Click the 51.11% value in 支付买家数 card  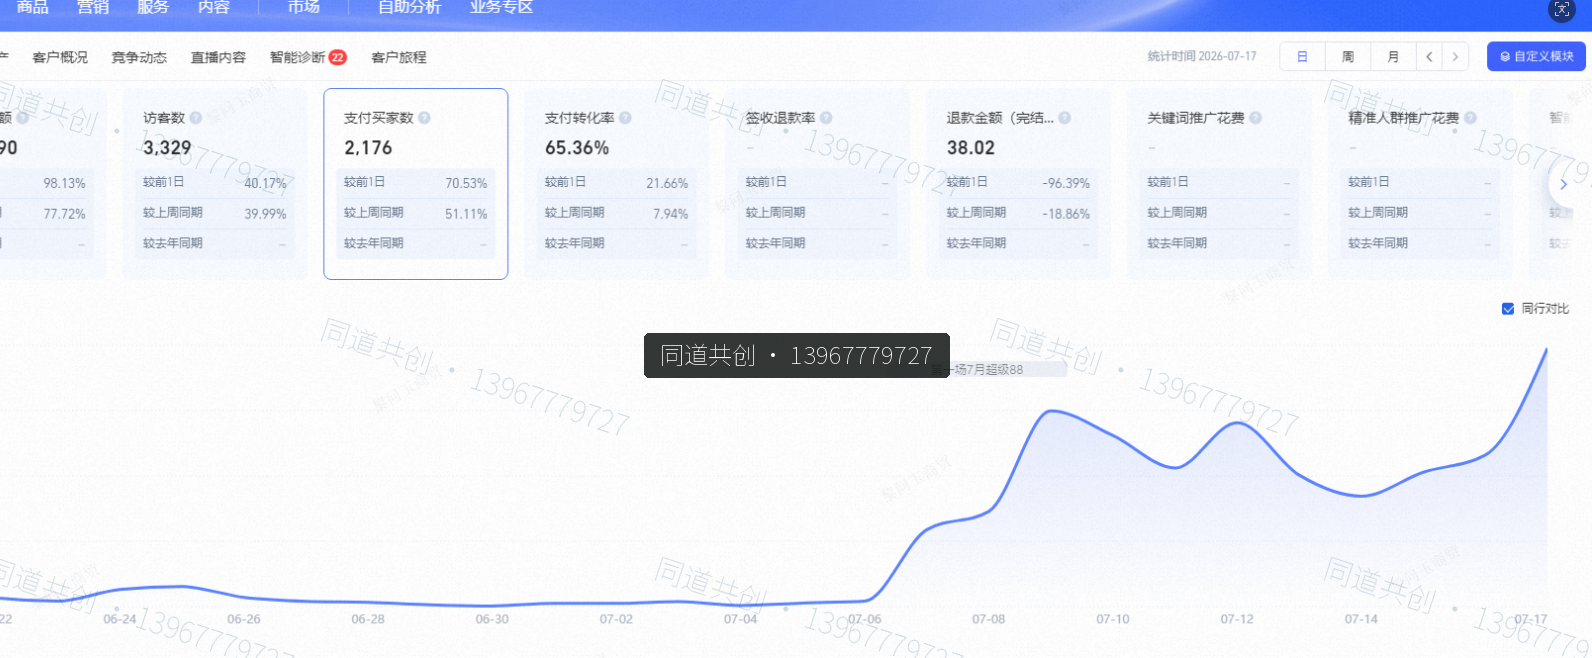coord(466,214)
